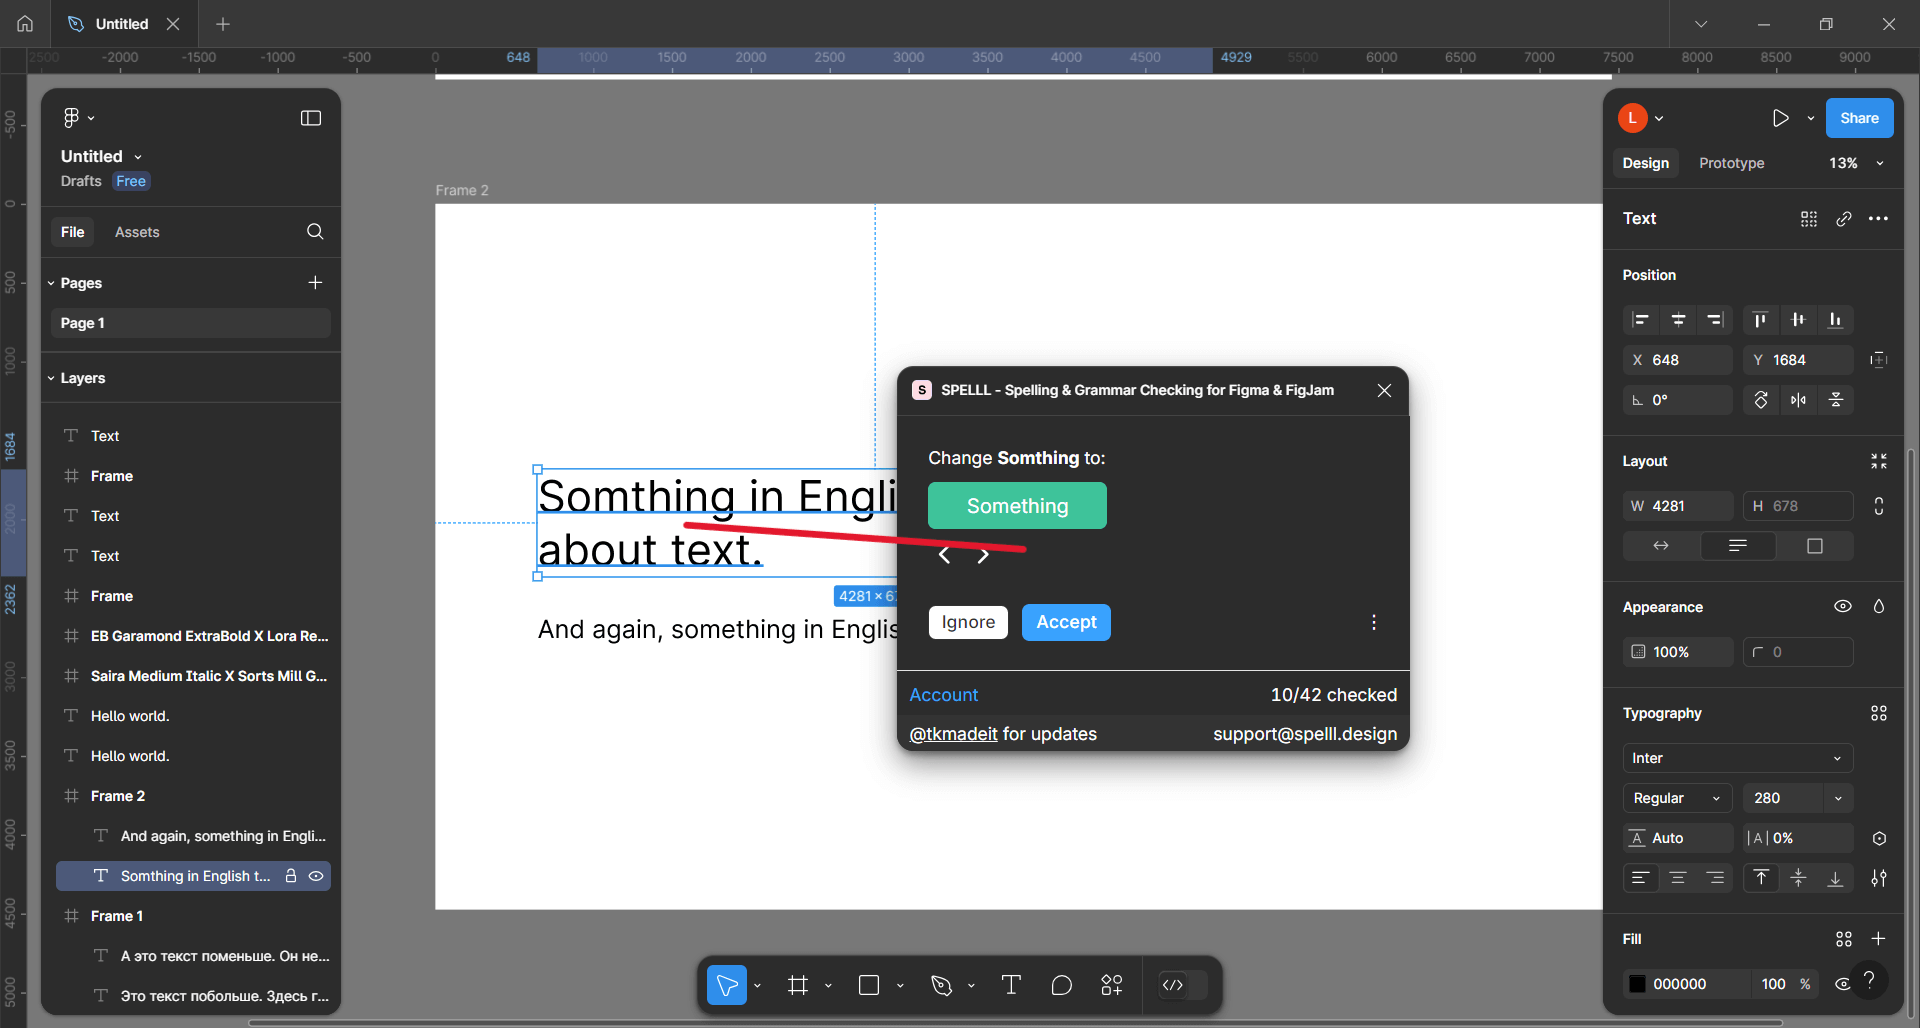Viewport: 1920px width, 1028px height.
Task: Go to next suggestion arrow in SPELLL
Action: tap(983, 555)
